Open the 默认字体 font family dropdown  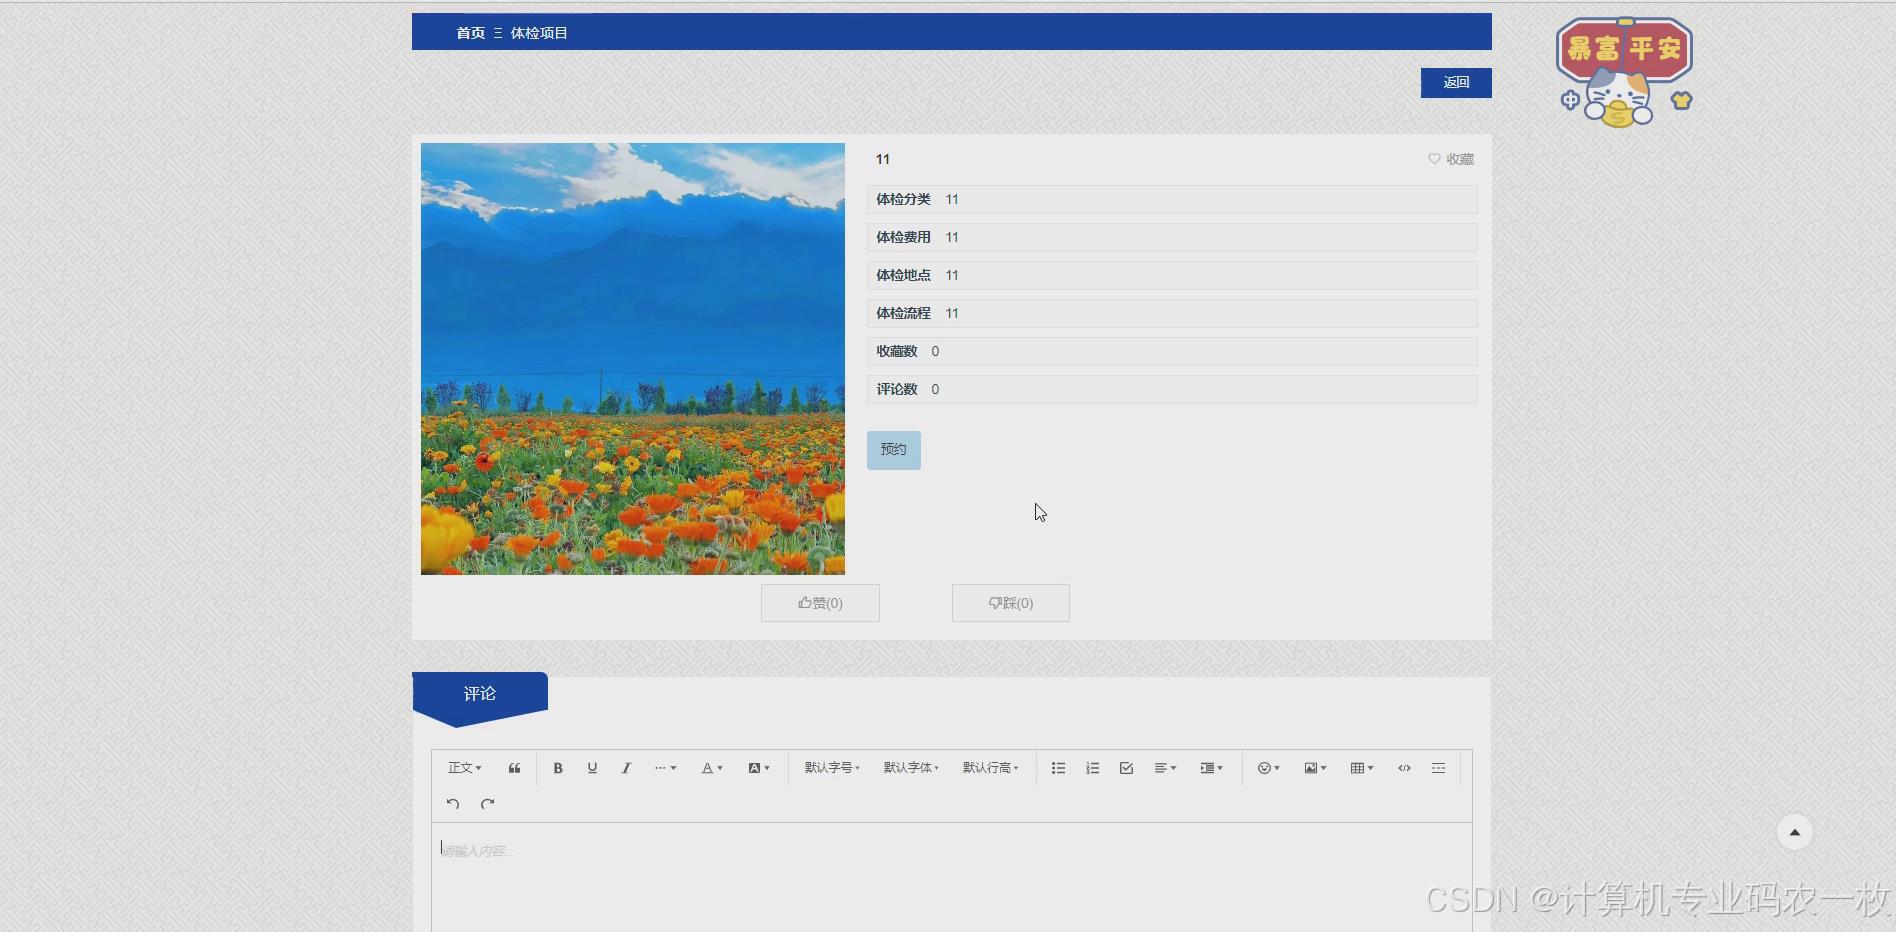911,768
